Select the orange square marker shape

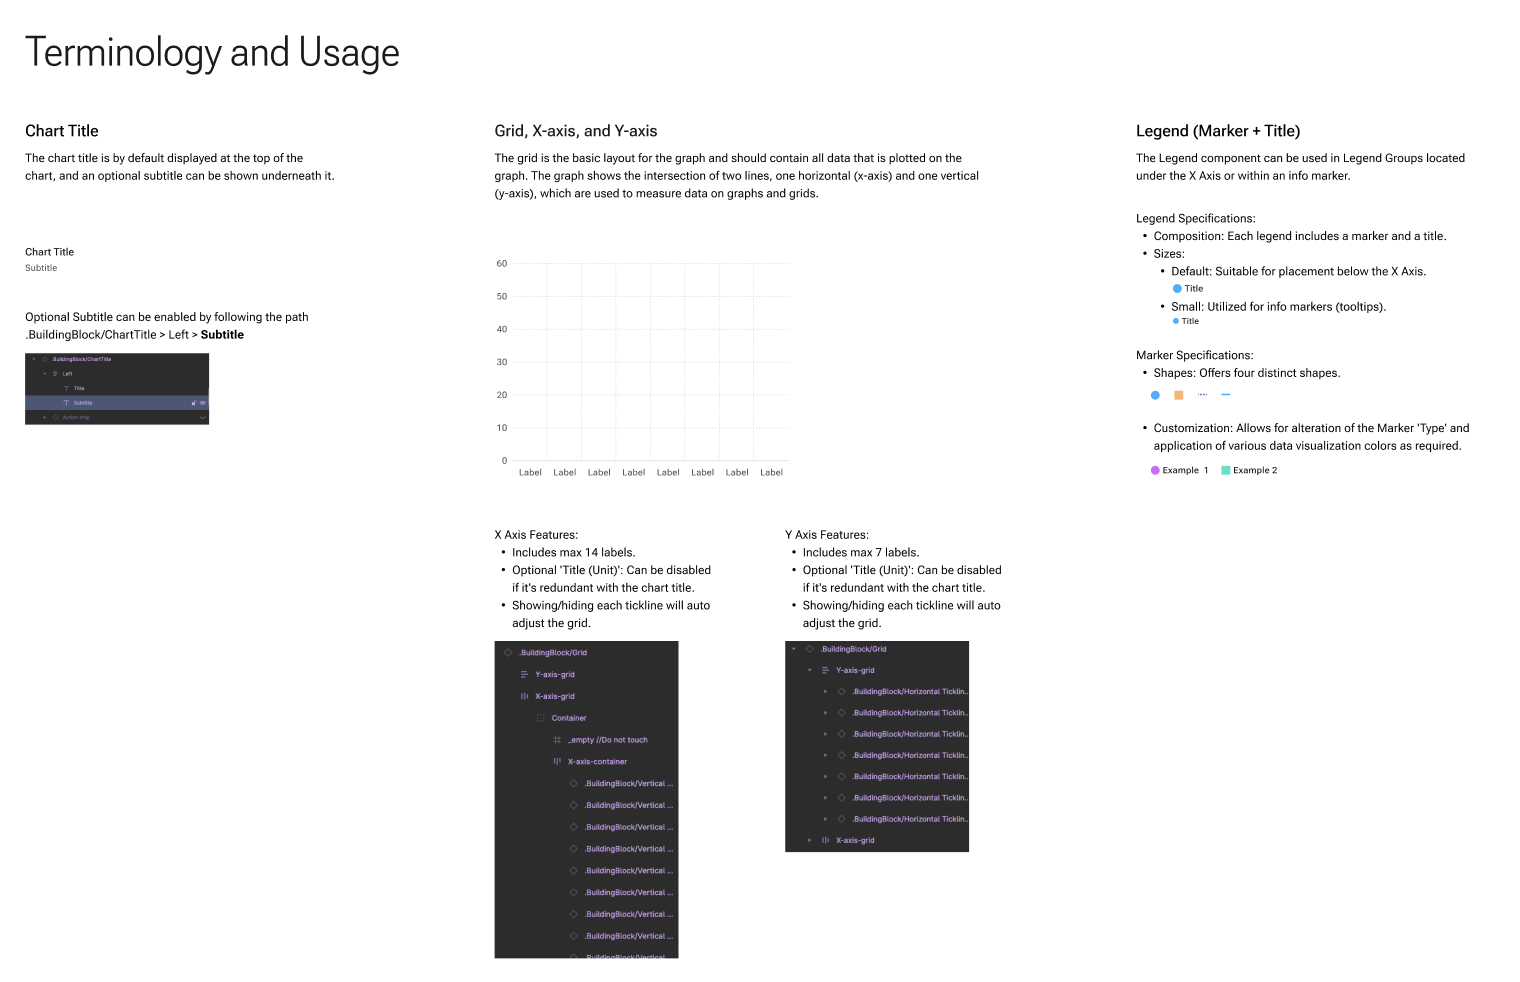click(1179, 395)
